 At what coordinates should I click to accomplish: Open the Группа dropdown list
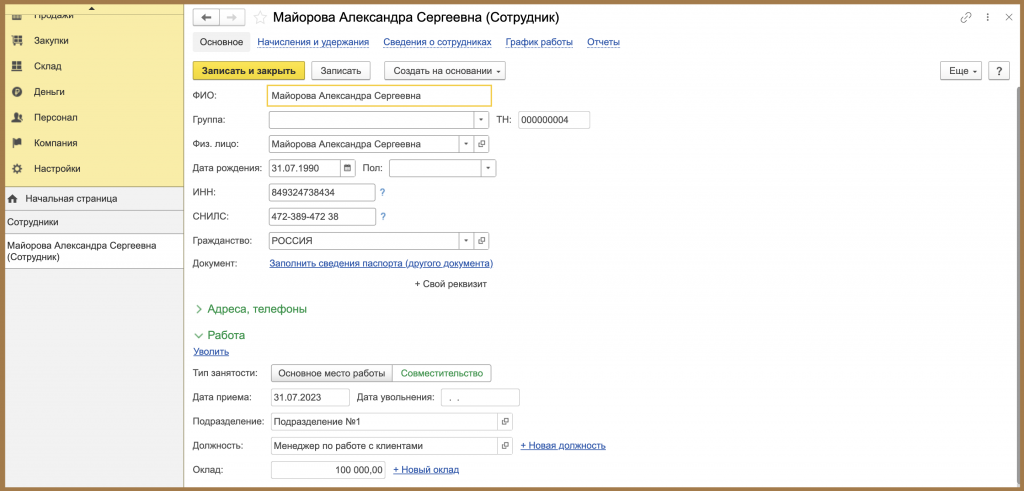(481, 120)
